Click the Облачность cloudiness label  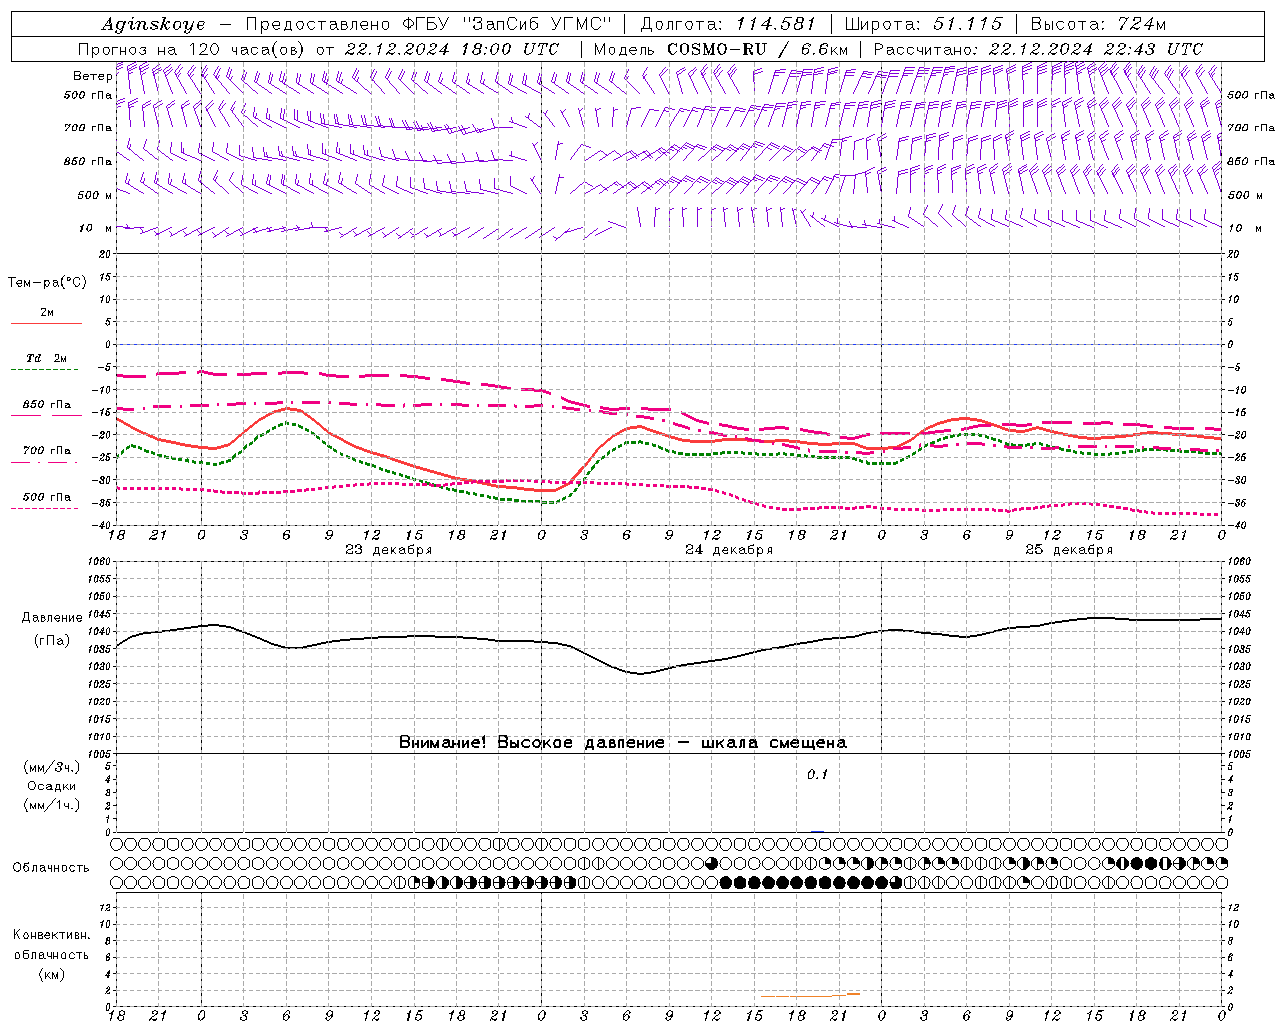[x=51, y=868]
